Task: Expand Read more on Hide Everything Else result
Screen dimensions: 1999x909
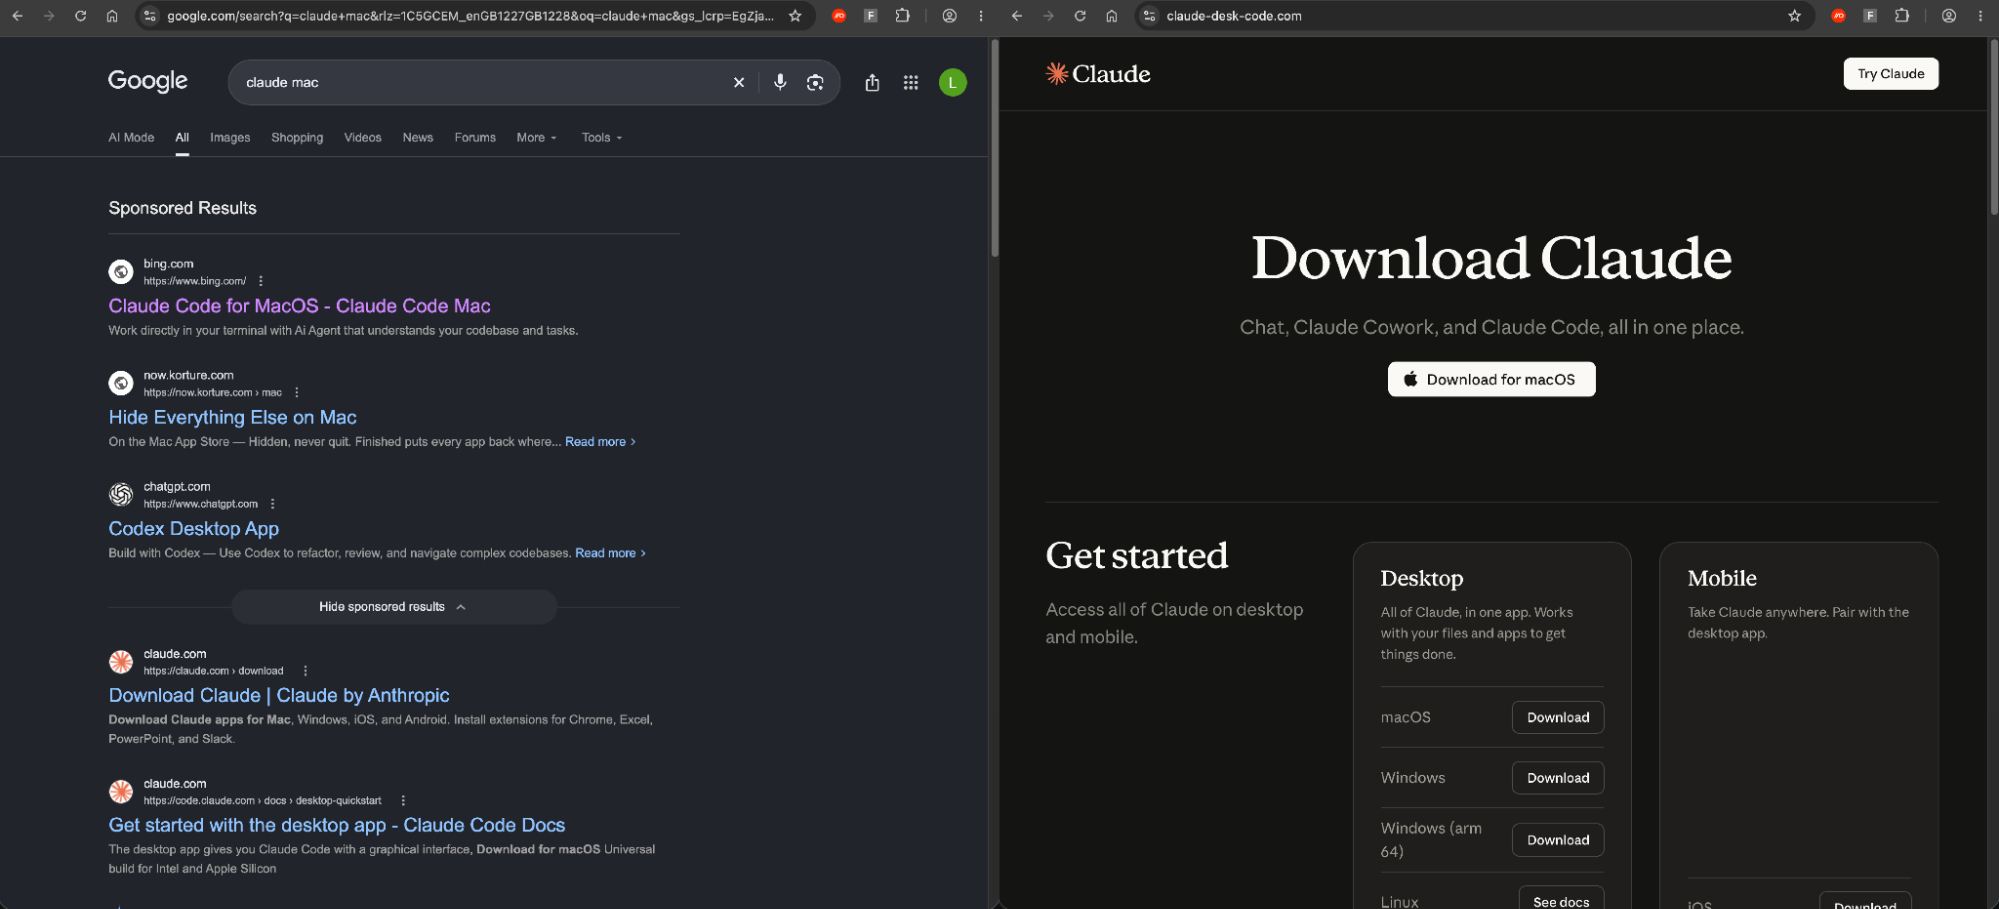Action: click(x=600, y=442)
